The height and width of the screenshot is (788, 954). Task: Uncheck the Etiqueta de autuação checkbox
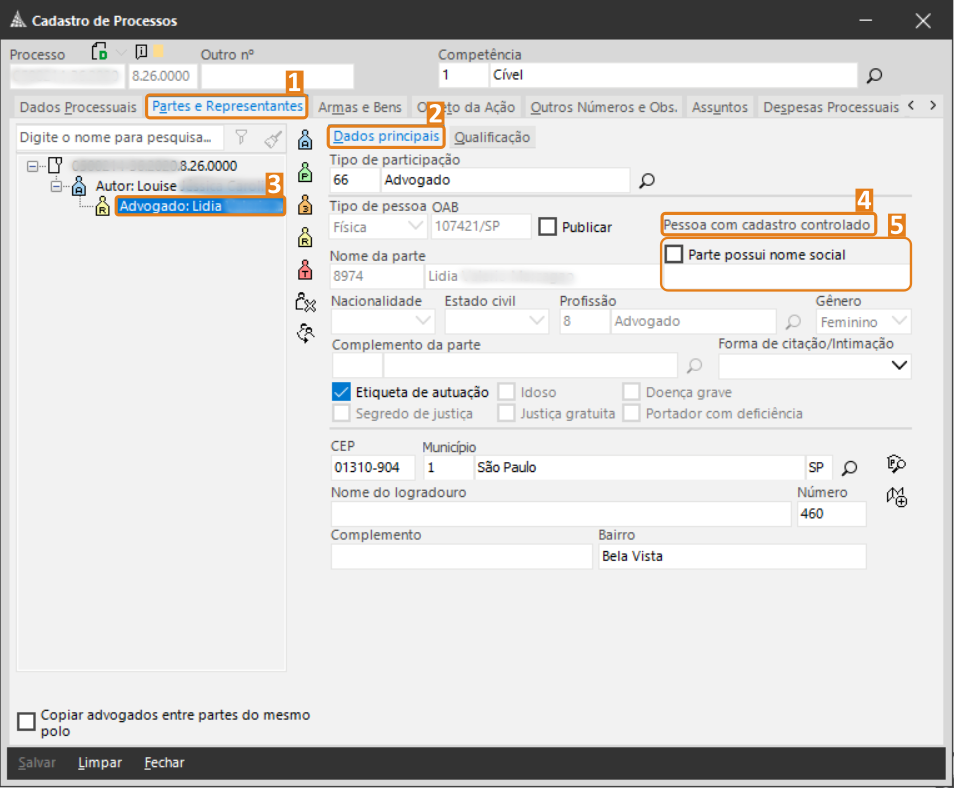click(x=341, y=392)
